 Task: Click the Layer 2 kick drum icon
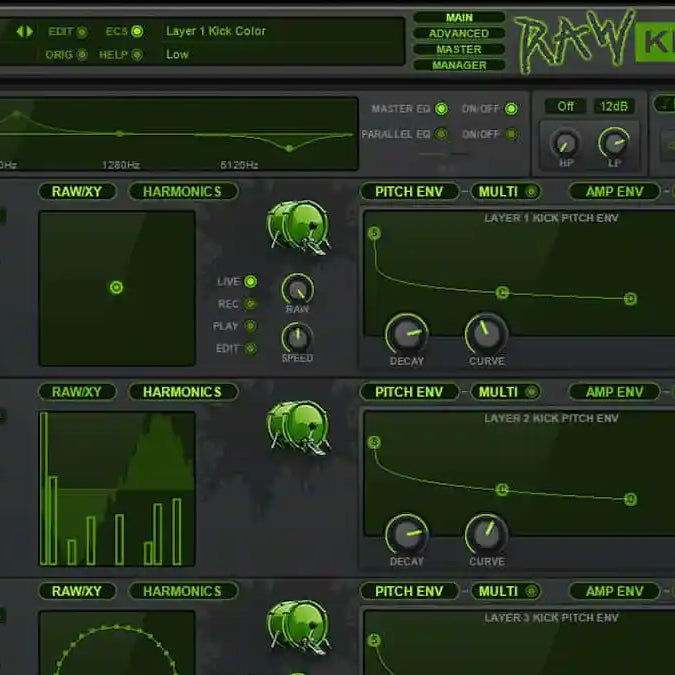tap(298, 427)
